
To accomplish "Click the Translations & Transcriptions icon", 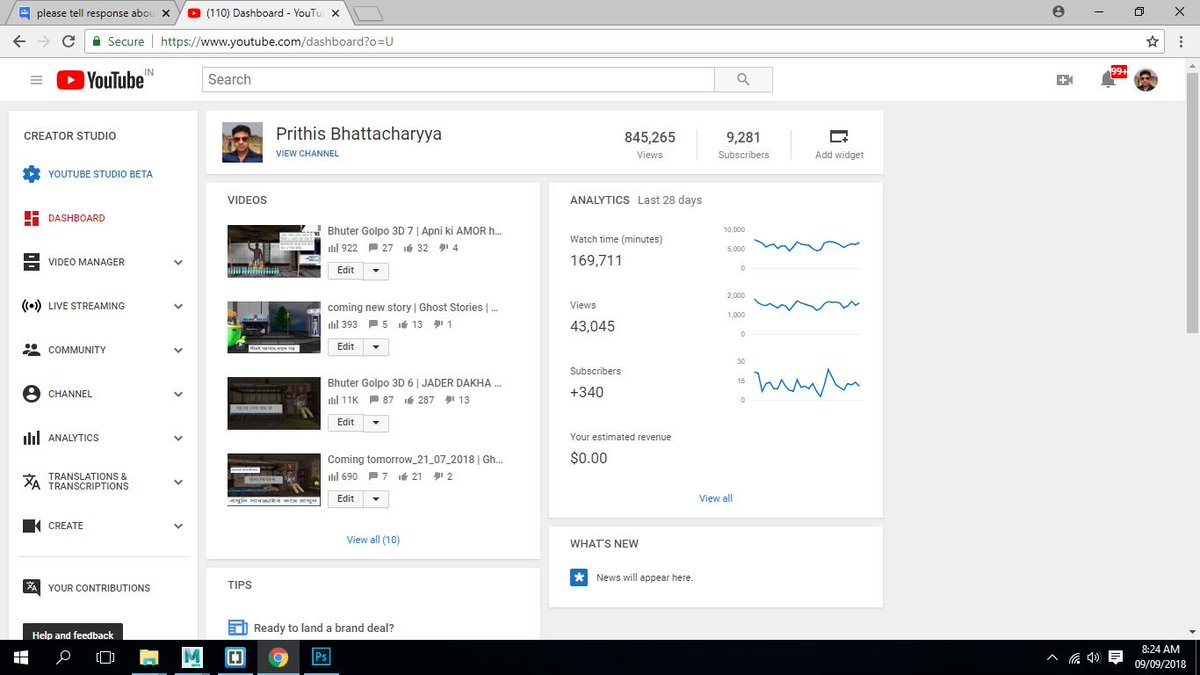I will coord(31,482).
